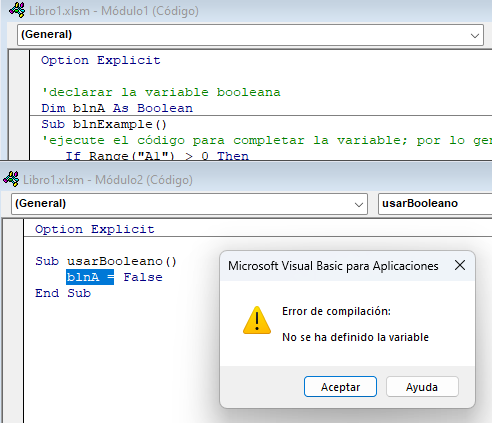Click the 'Sub usarBooleano()' line

pos(106,261)
